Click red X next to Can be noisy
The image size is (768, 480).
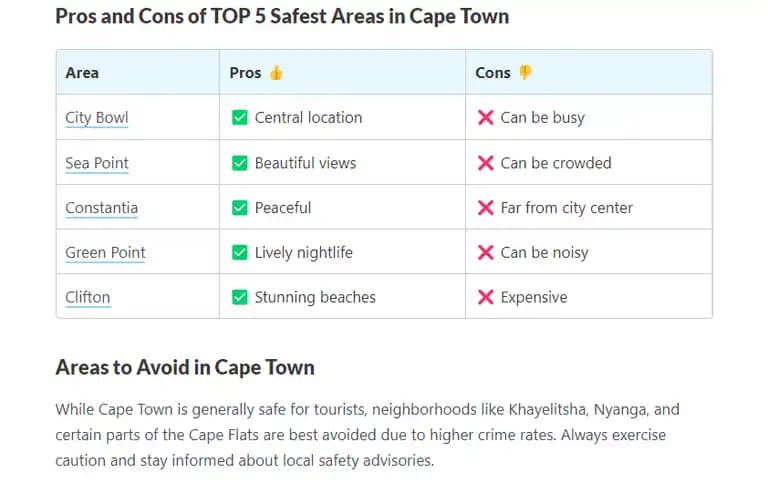tap(485, 252)
